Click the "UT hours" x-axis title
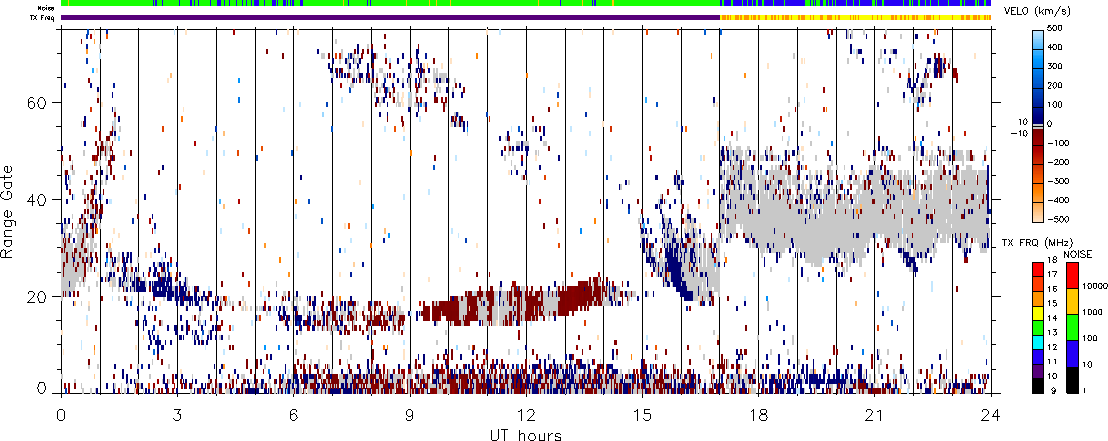Image resolution: width=1108 pixels, height=441 pixels. pyautogui.click(x=526, y=433)
